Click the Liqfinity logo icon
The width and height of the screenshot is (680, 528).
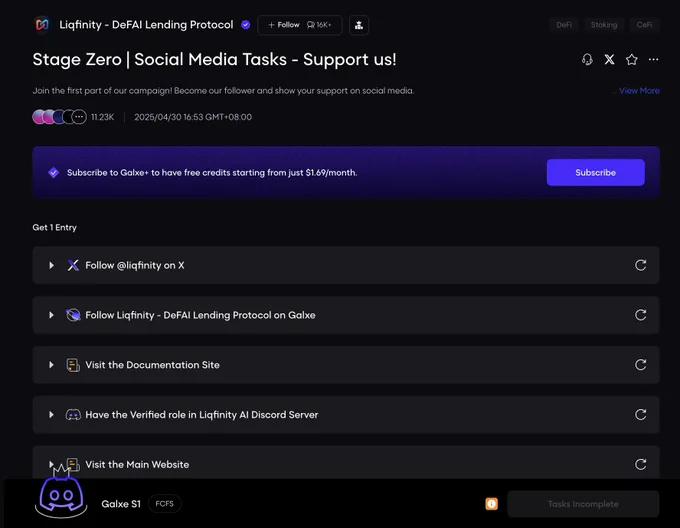[42, 25]
